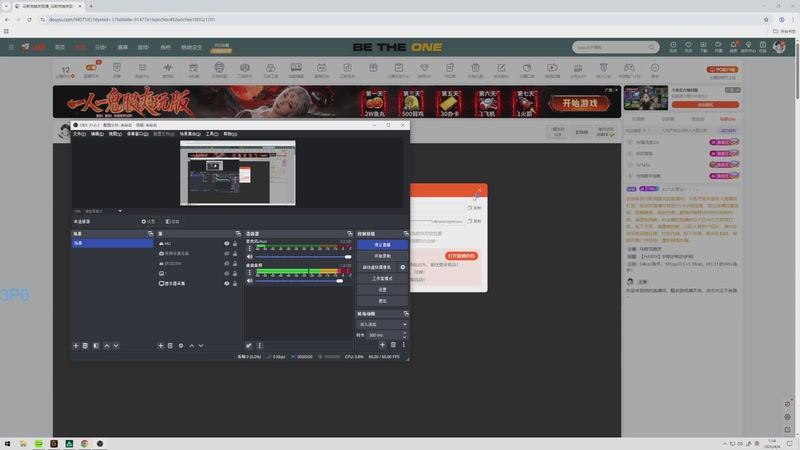Toggle visibility eye of HU source
The width and height of the screenshot is (800, 450).
(227, 244)
